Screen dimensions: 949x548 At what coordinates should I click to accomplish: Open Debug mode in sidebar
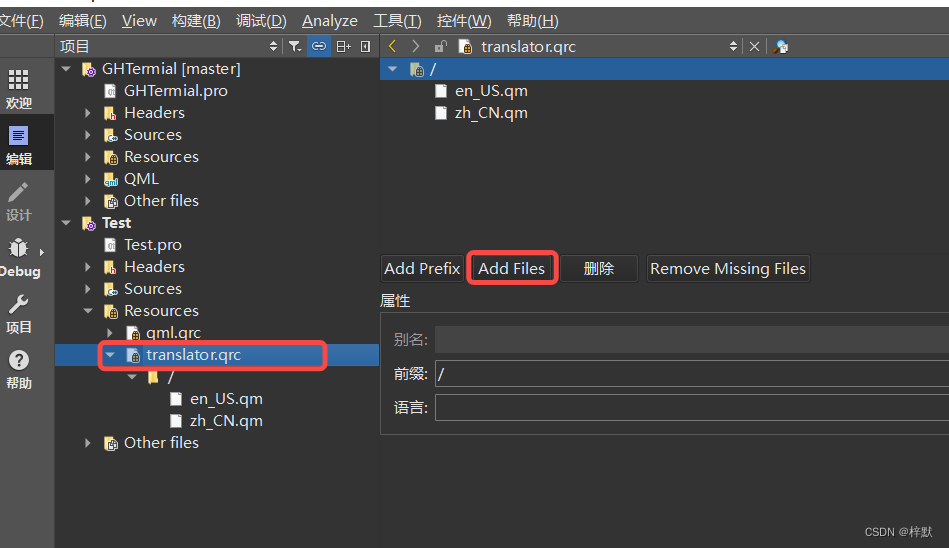[19, 257]
